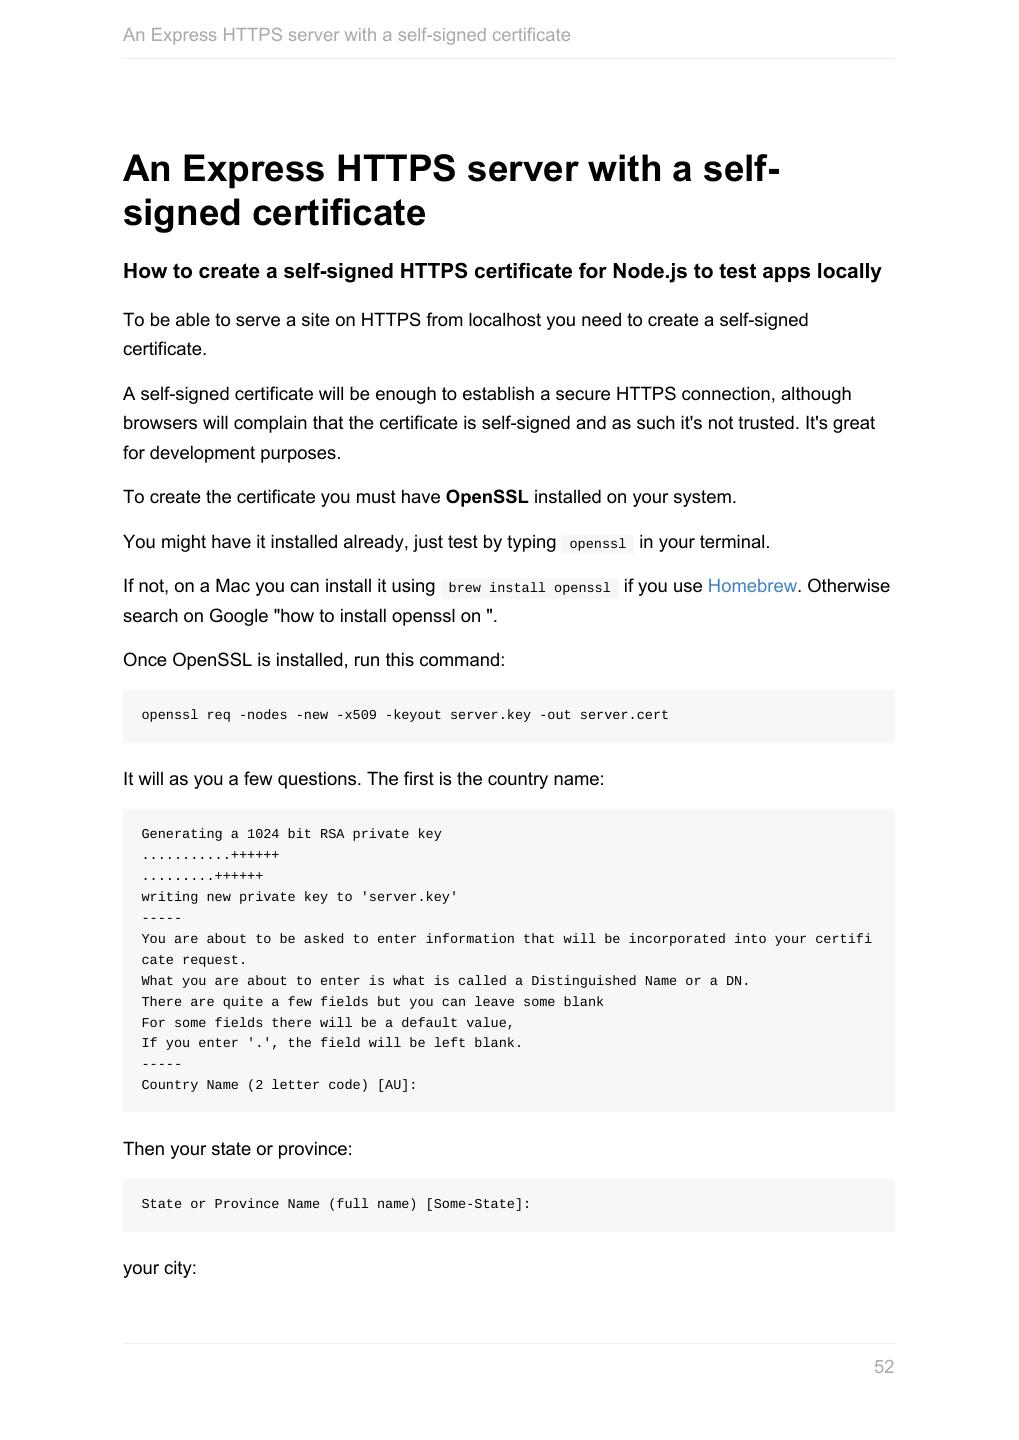The image size is (1019, 1440).
Task: Open the Homebrew link
Action: pos(751,586)
